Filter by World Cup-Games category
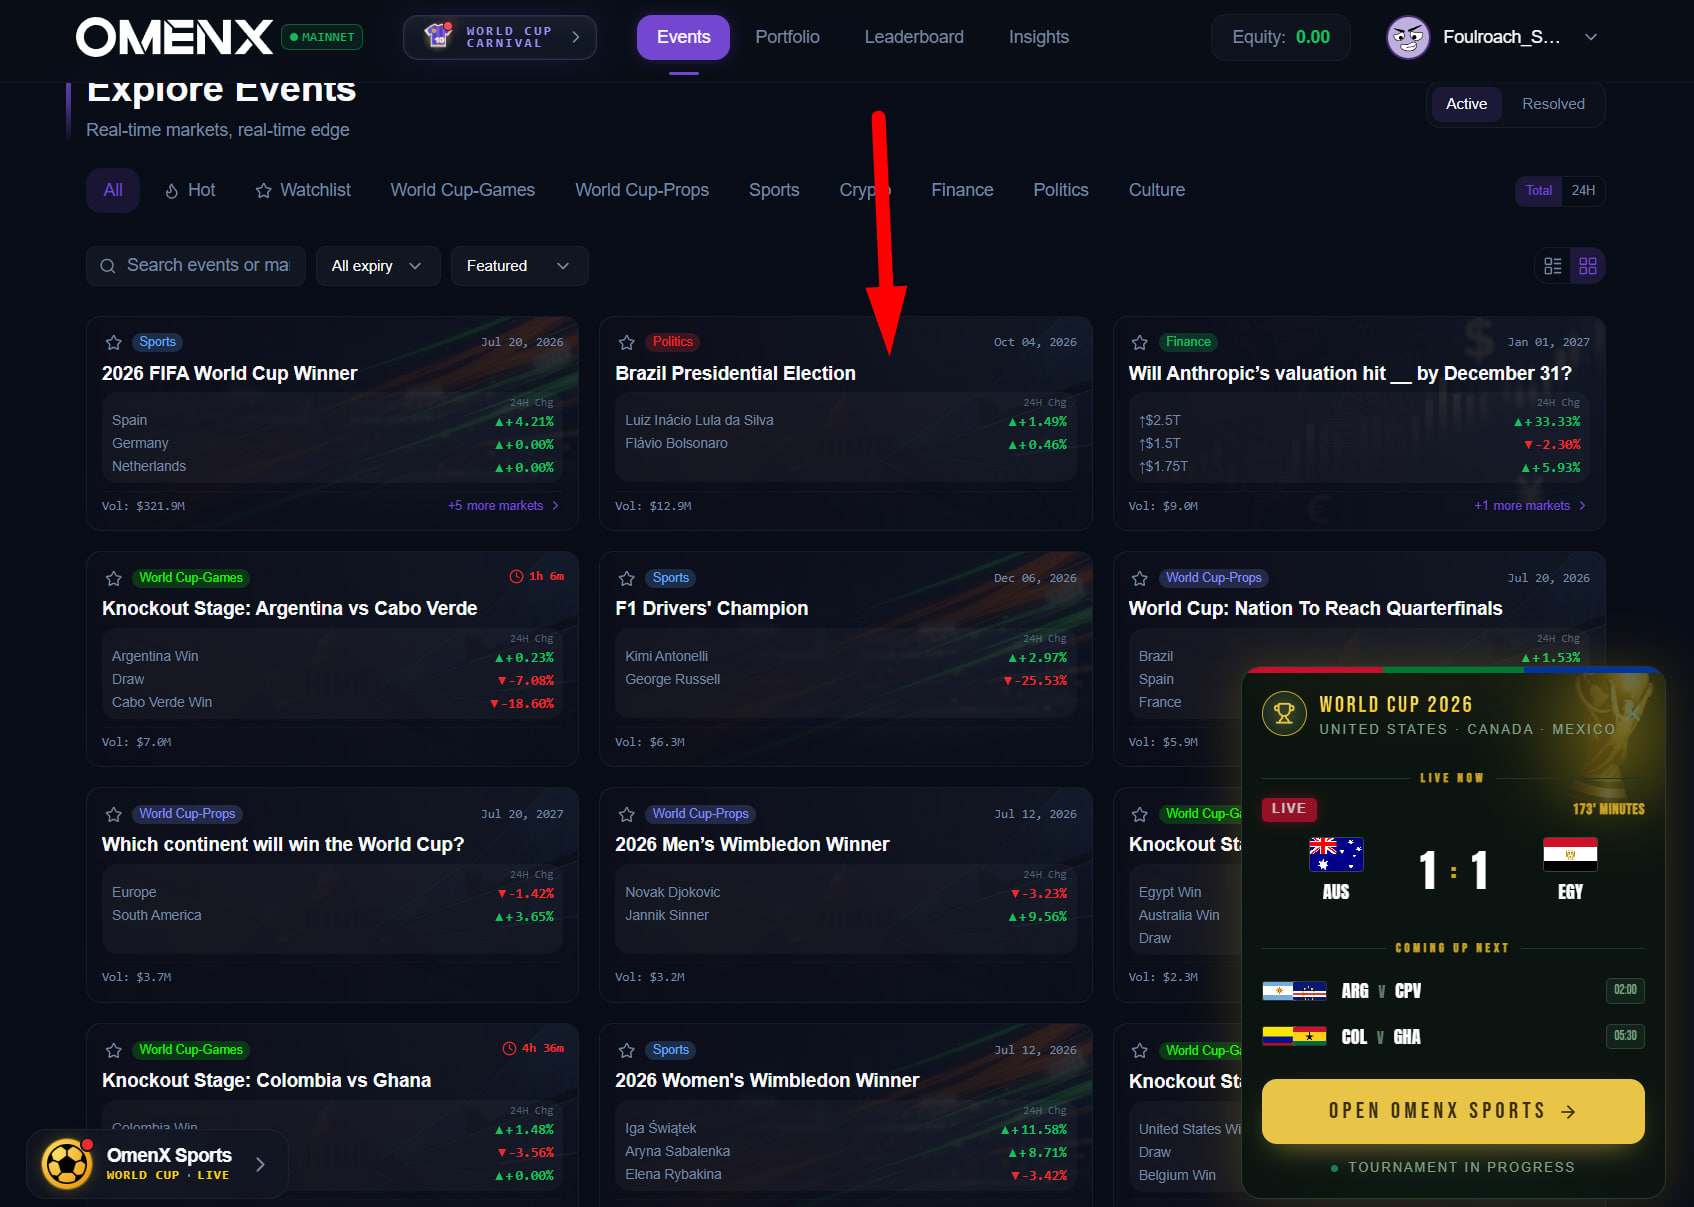 pos(462,190)
